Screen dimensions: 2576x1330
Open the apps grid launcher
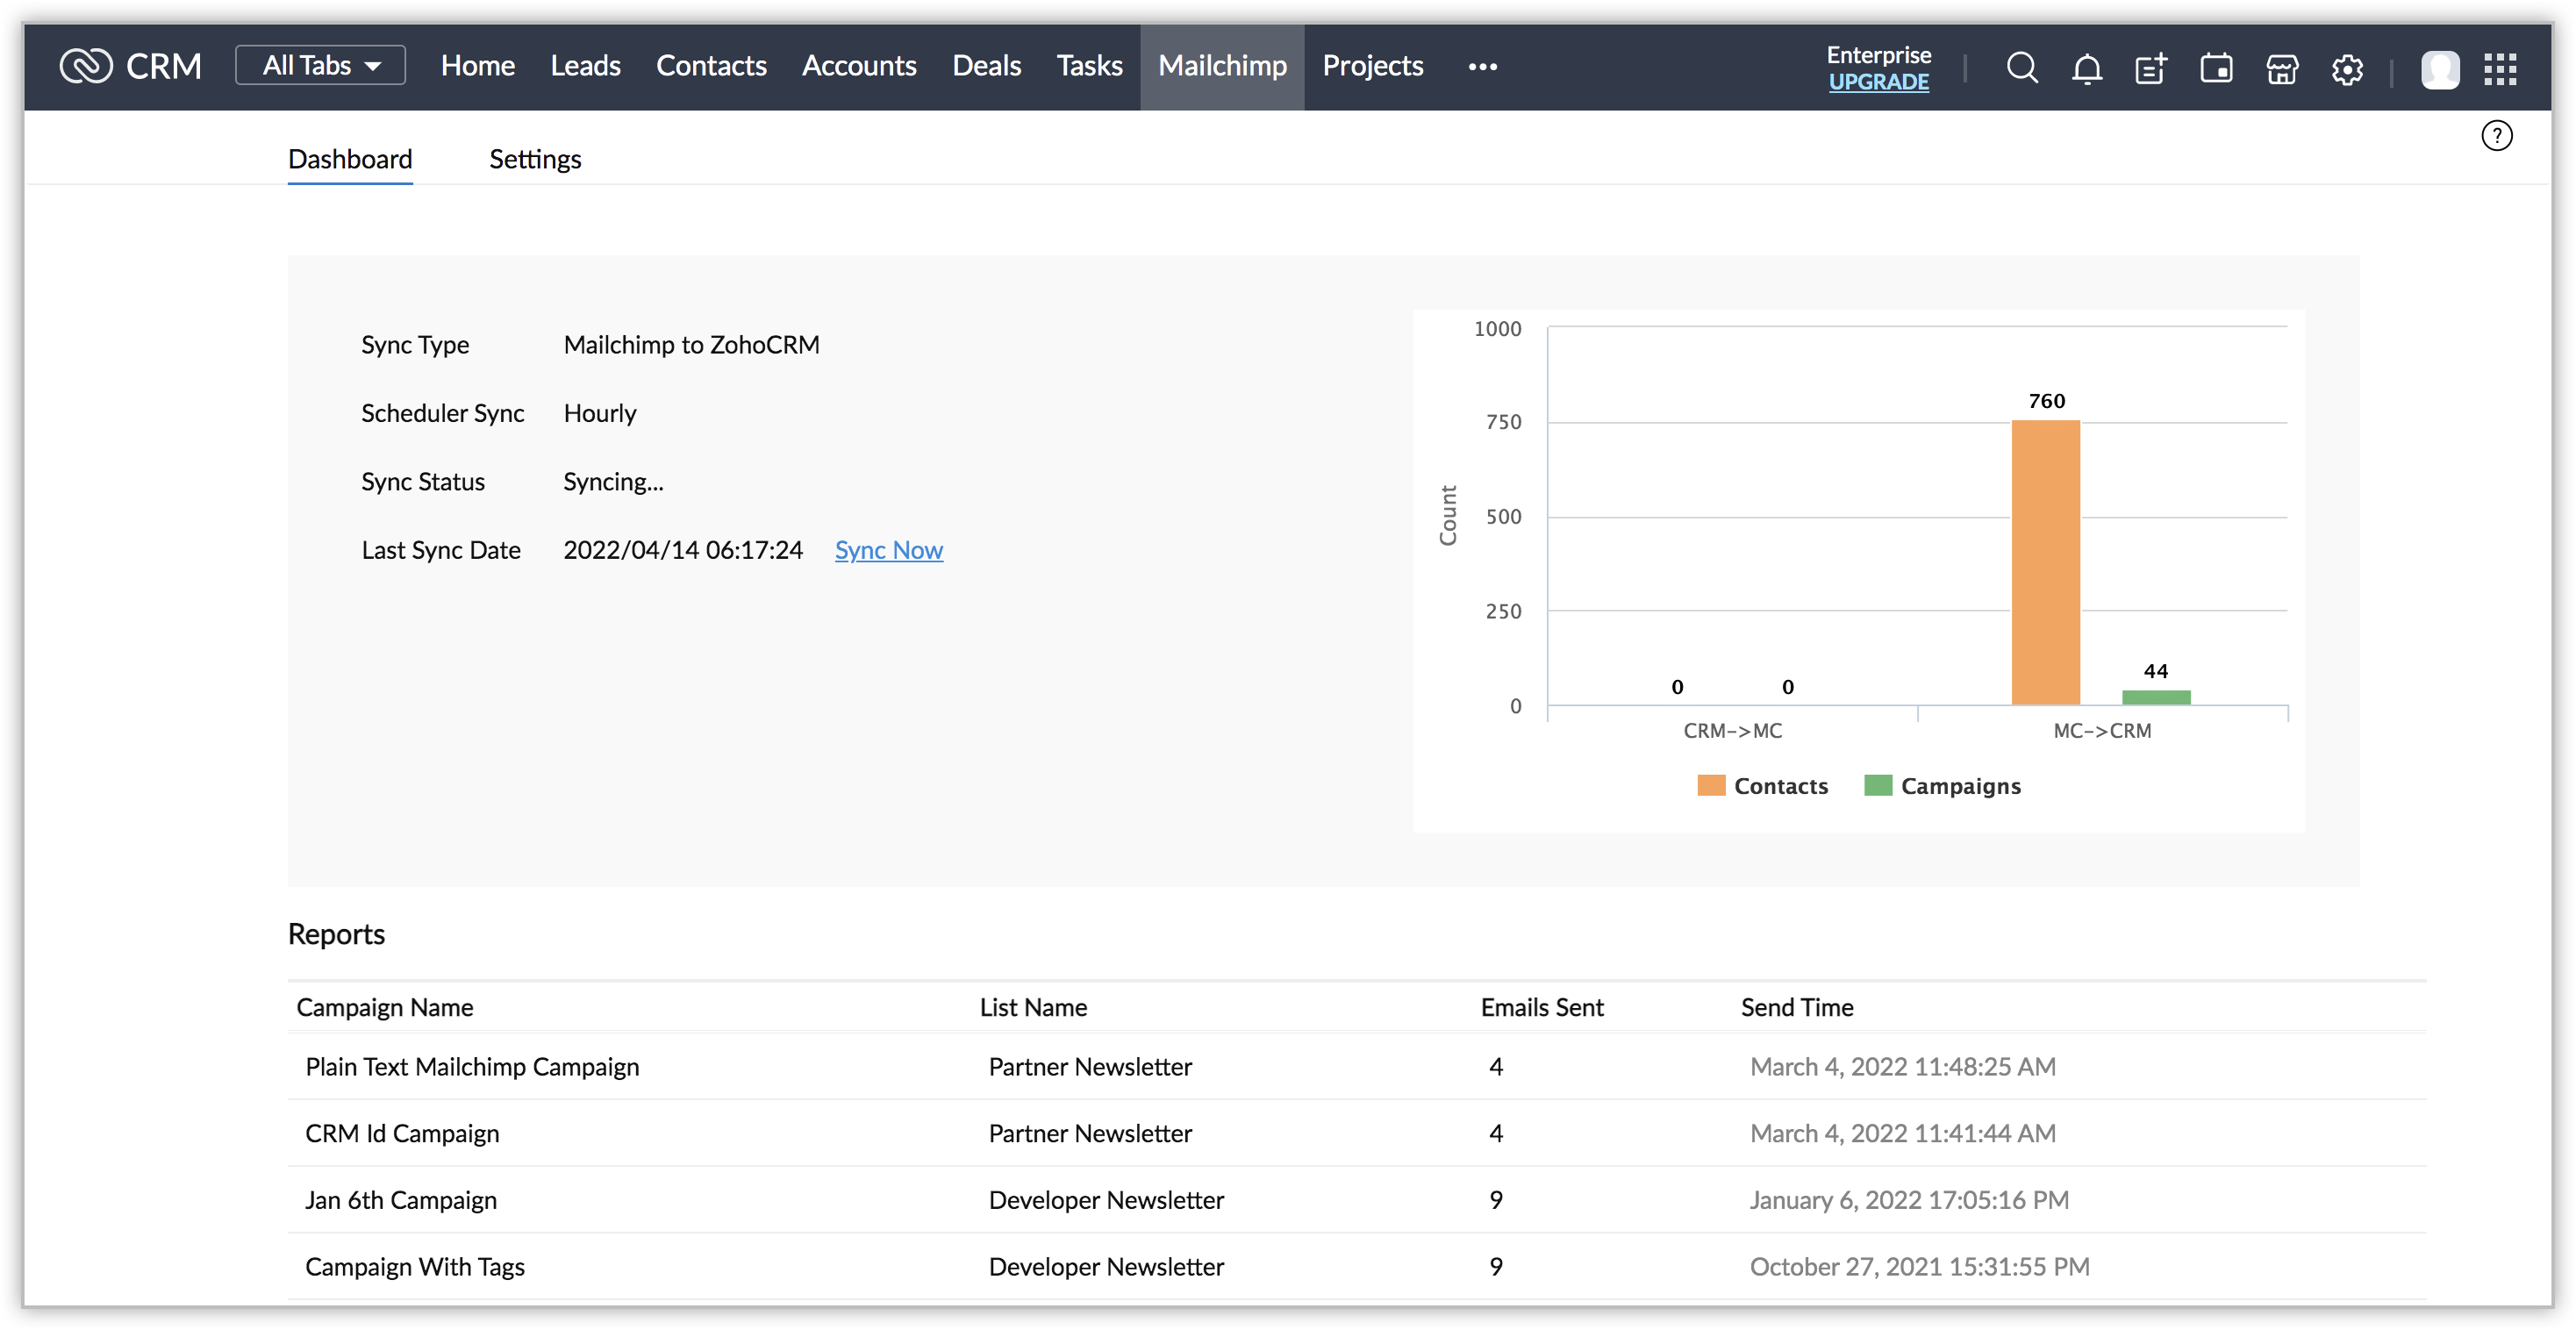pos(2500,70)
